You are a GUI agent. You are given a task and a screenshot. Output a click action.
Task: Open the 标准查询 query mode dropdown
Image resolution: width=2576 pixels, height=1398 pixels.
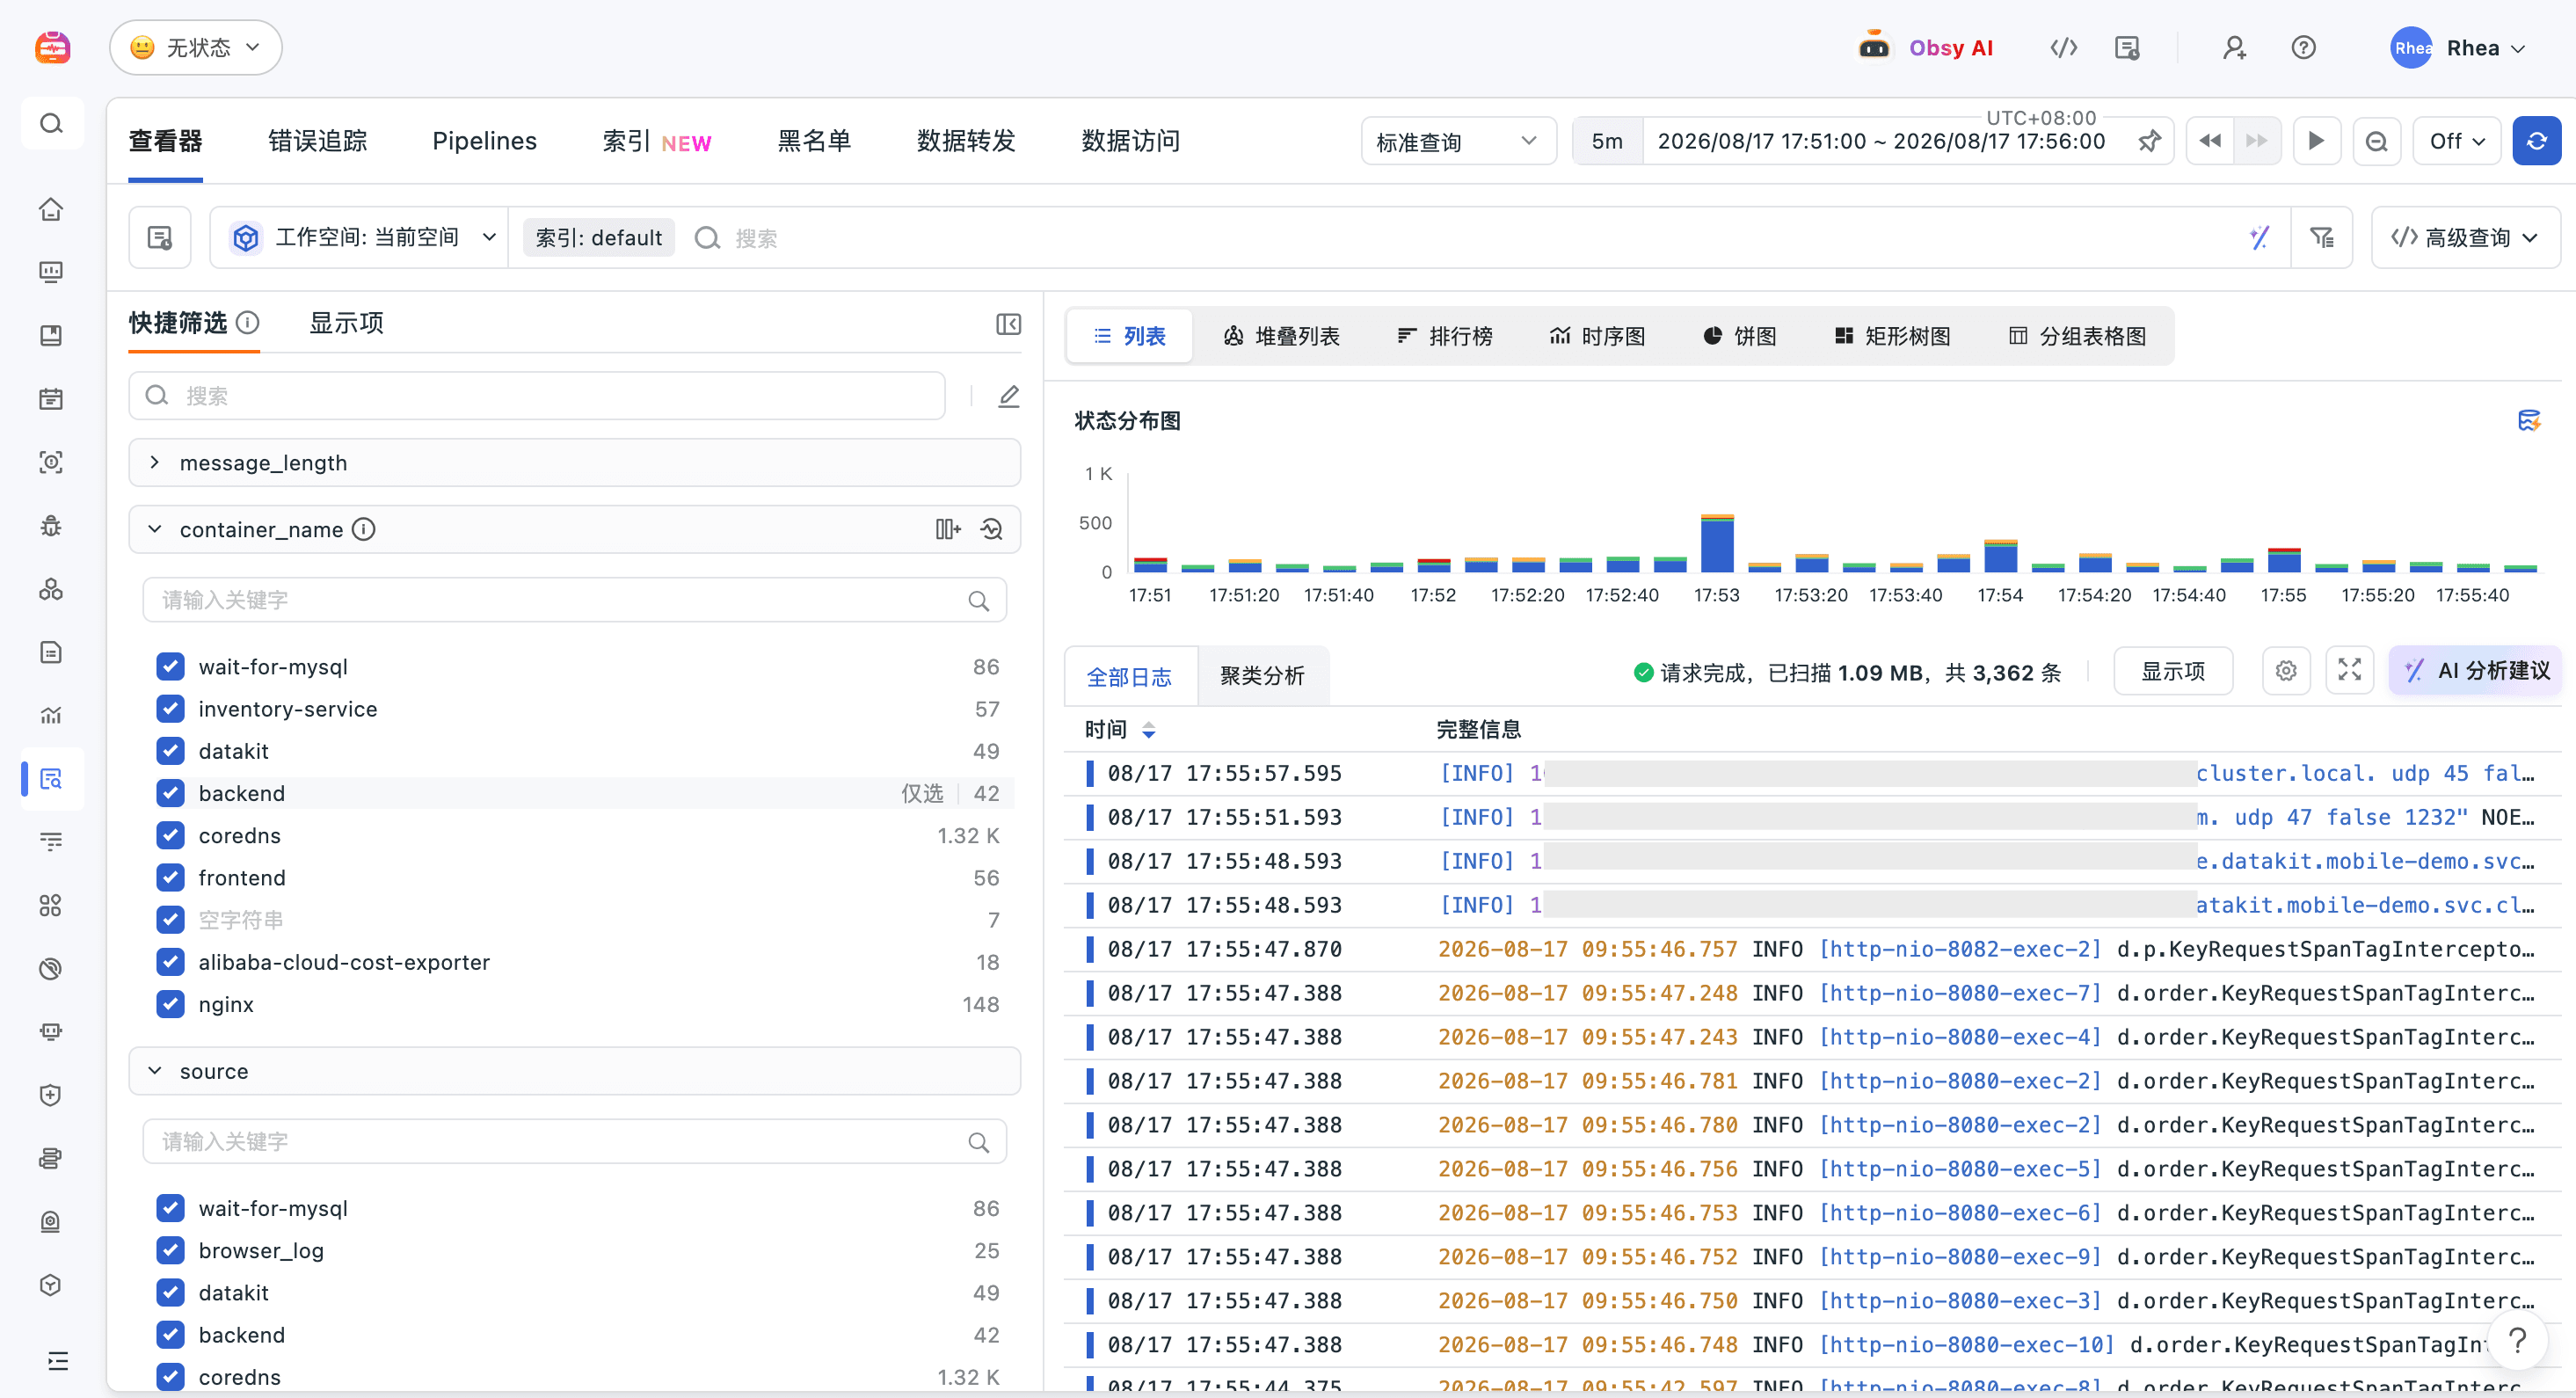pyautogui.click(x=1457, y=141)
